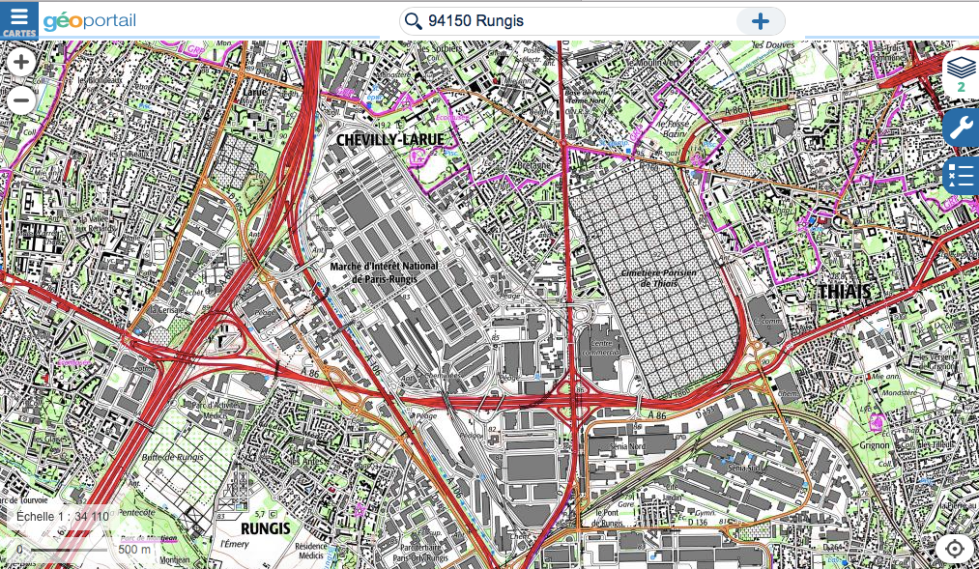Open the layers stack panel
This screenshot has width=979, height=569.
(961, 68)
